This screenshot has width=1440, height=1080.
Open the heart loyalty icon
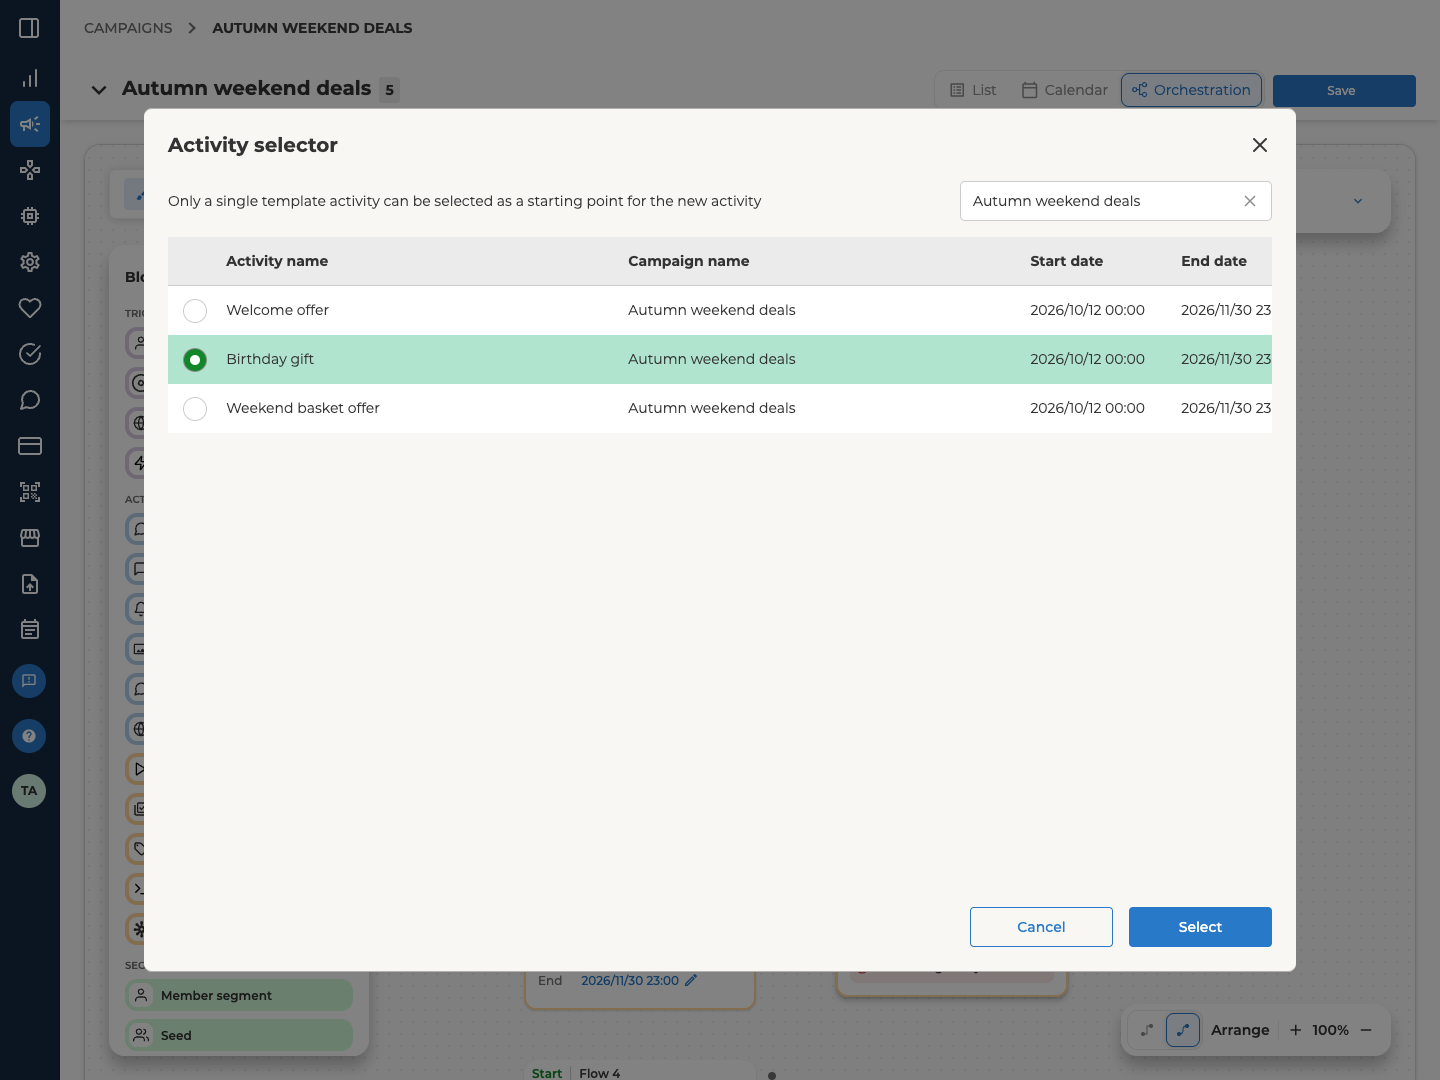pos(30,308)
